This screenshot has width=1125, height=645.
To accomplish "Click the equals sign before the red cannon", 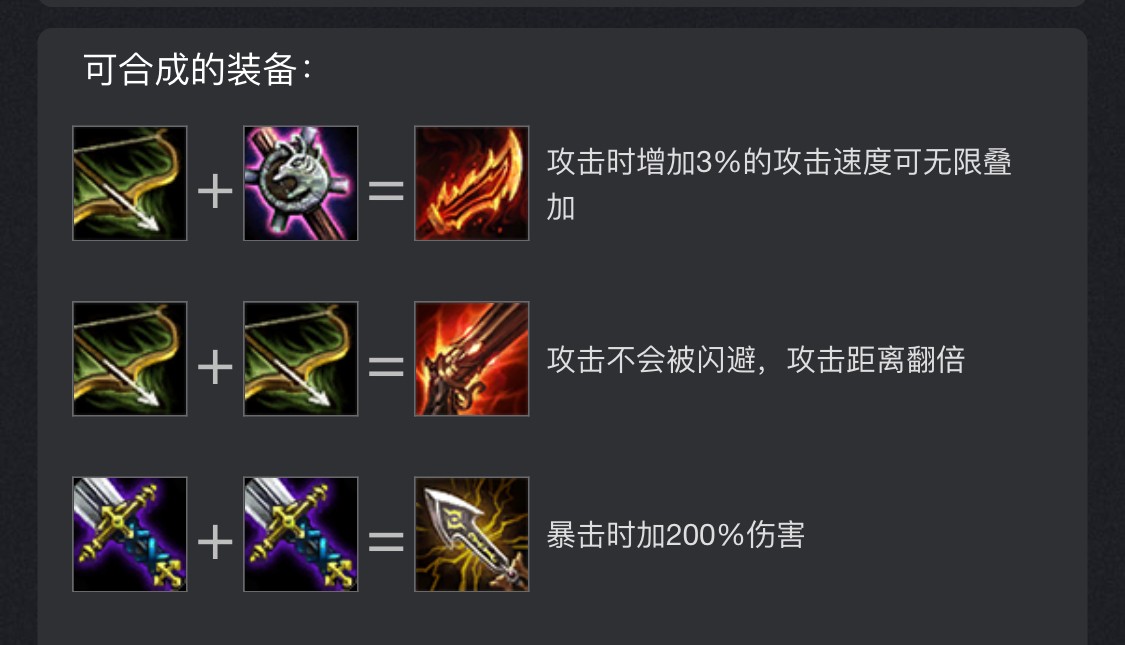I will coord(386,367).
